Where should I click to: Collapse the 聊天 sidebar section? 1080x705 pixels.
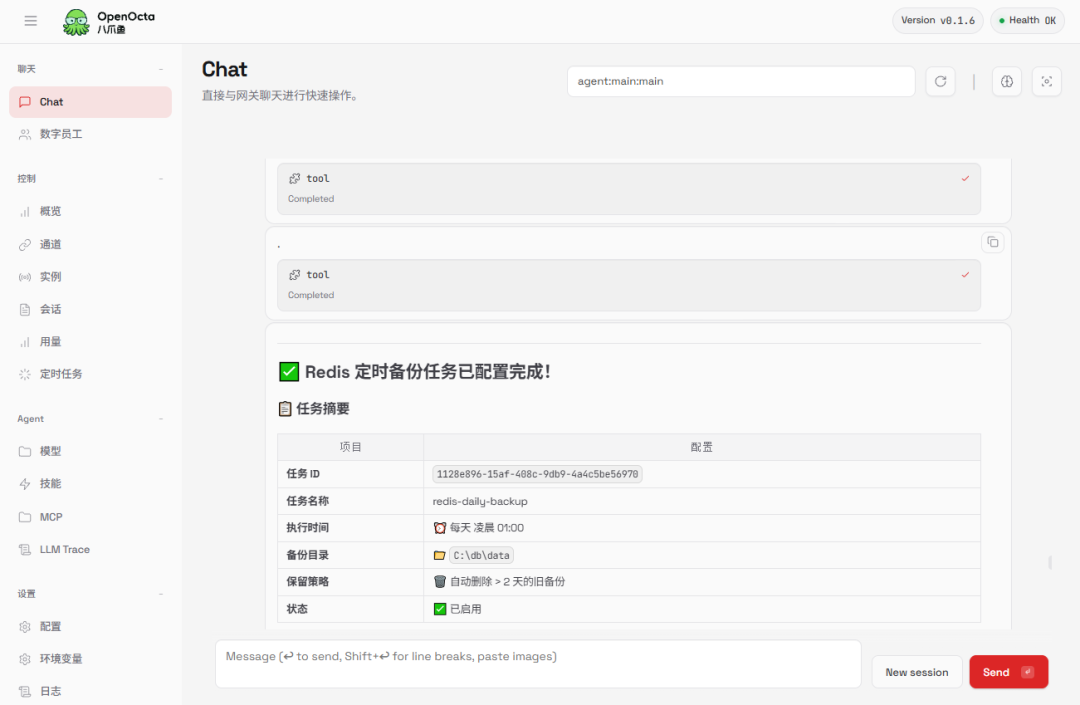point(161,69)
